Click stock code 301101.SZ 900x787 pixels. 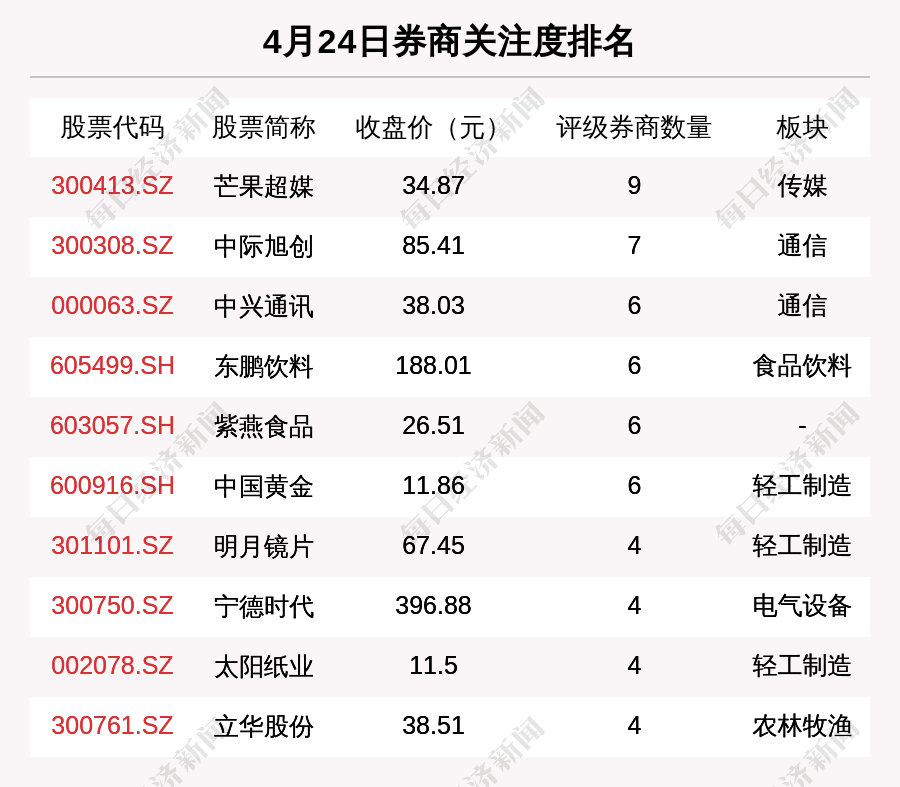[112, 545]
